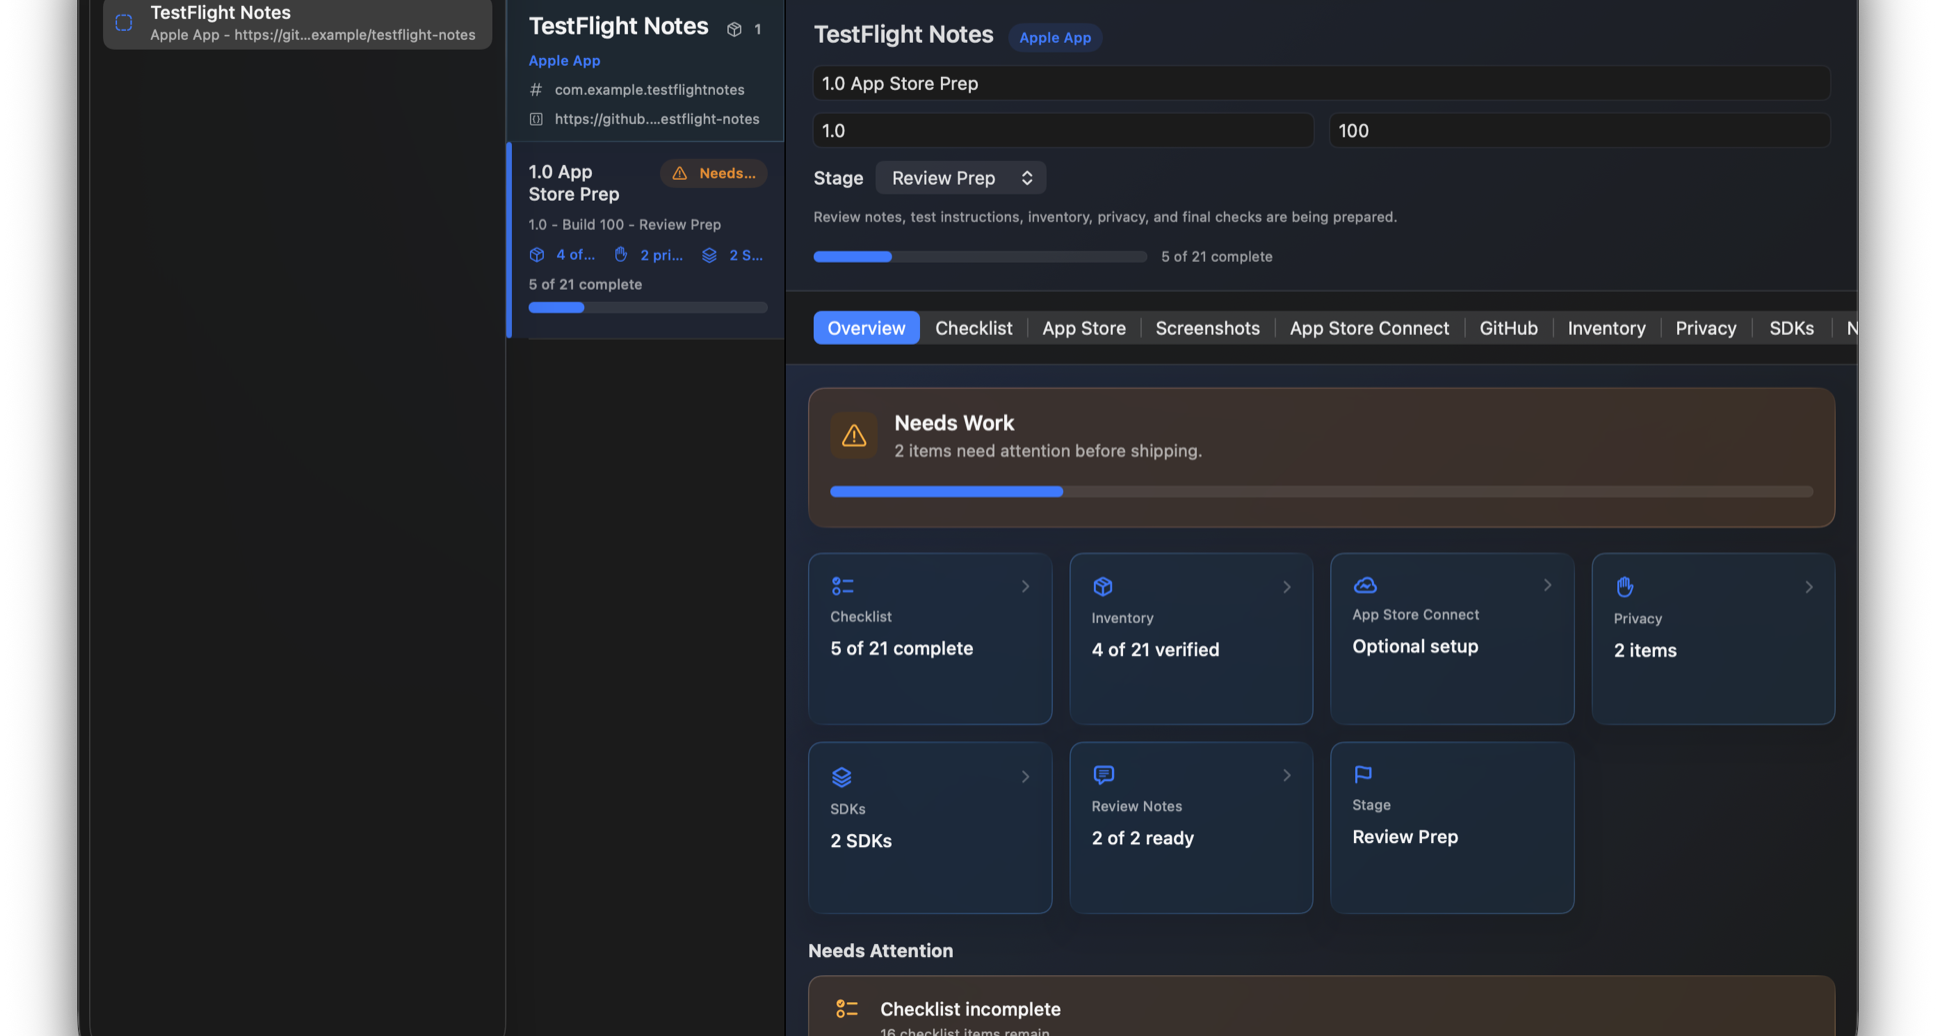Click the repository icon beside the GitHub URL
Screen dimensions: 1936x1036
(536, 119)
